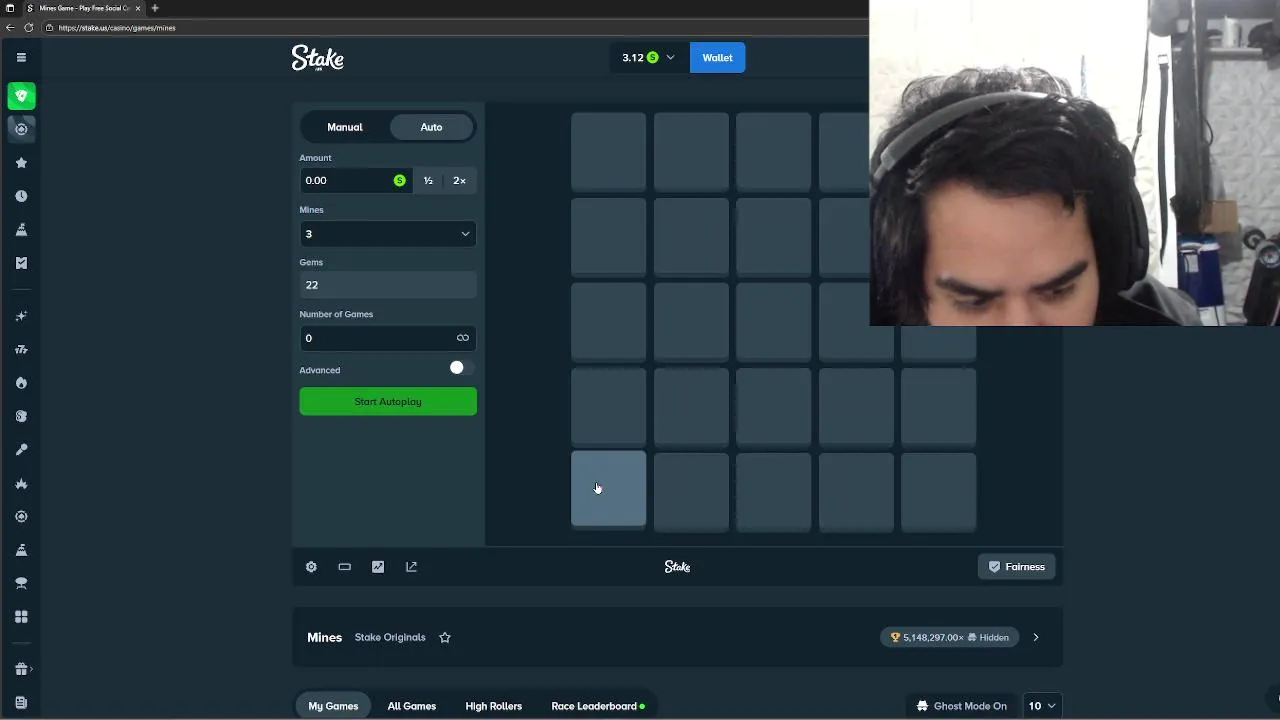Expand the 3.12 balance dropdown

pos(648,58)
